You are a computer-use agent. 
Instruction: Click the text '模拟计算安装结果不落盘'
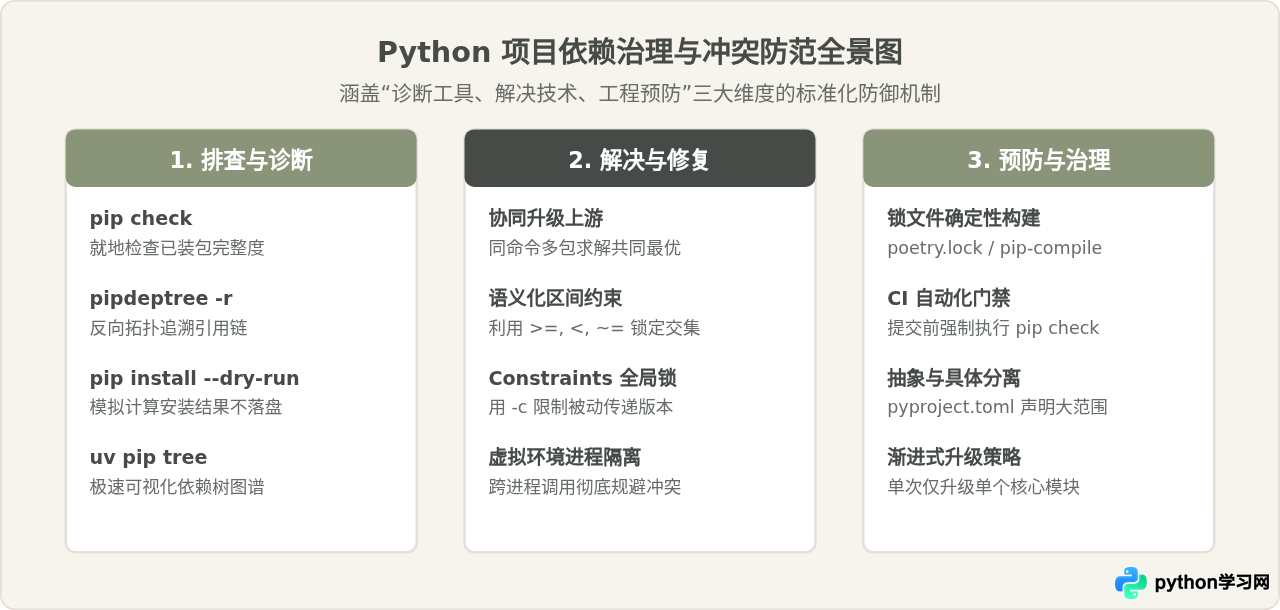point(186,407)
